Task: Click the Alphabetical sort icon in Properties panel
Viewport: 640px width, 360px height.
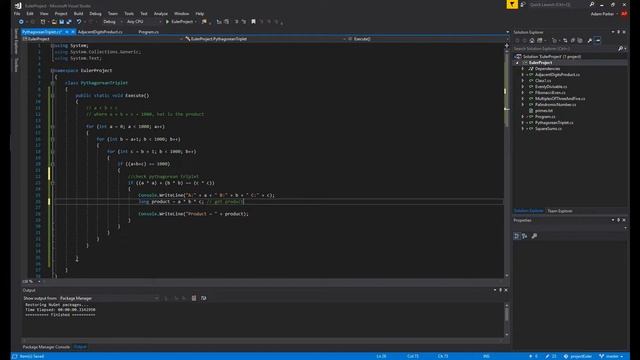Action: pos(524,236)
